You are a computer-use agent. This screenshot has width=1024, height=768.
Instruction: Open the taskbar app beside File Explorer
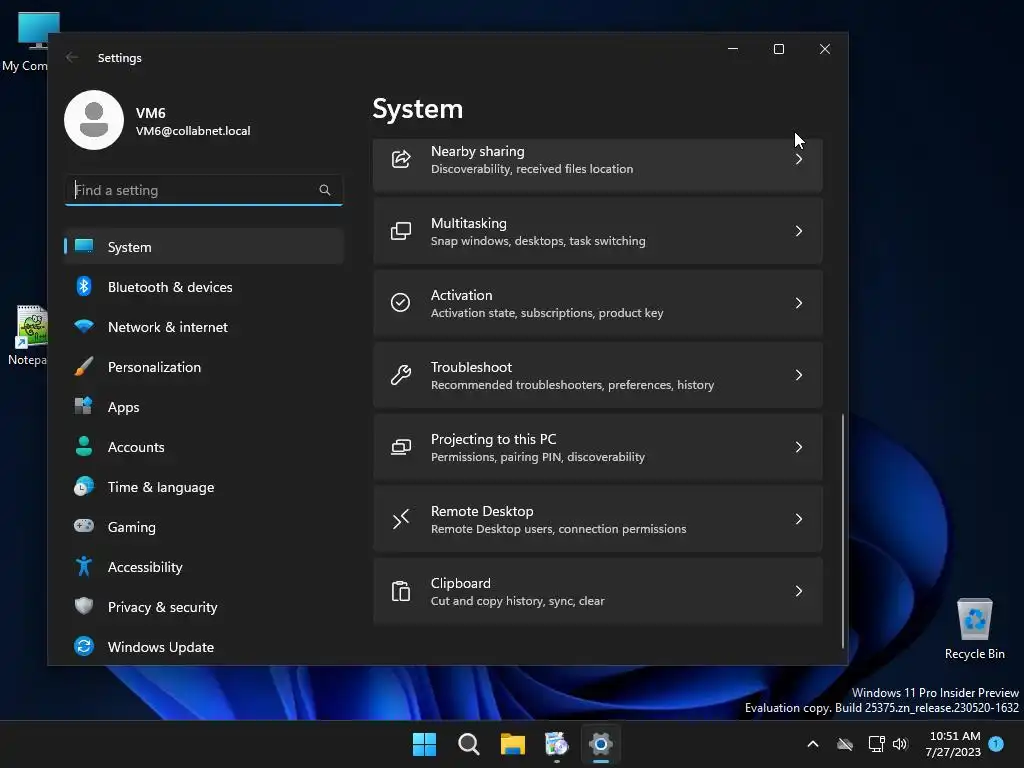(x=556, y=744)
